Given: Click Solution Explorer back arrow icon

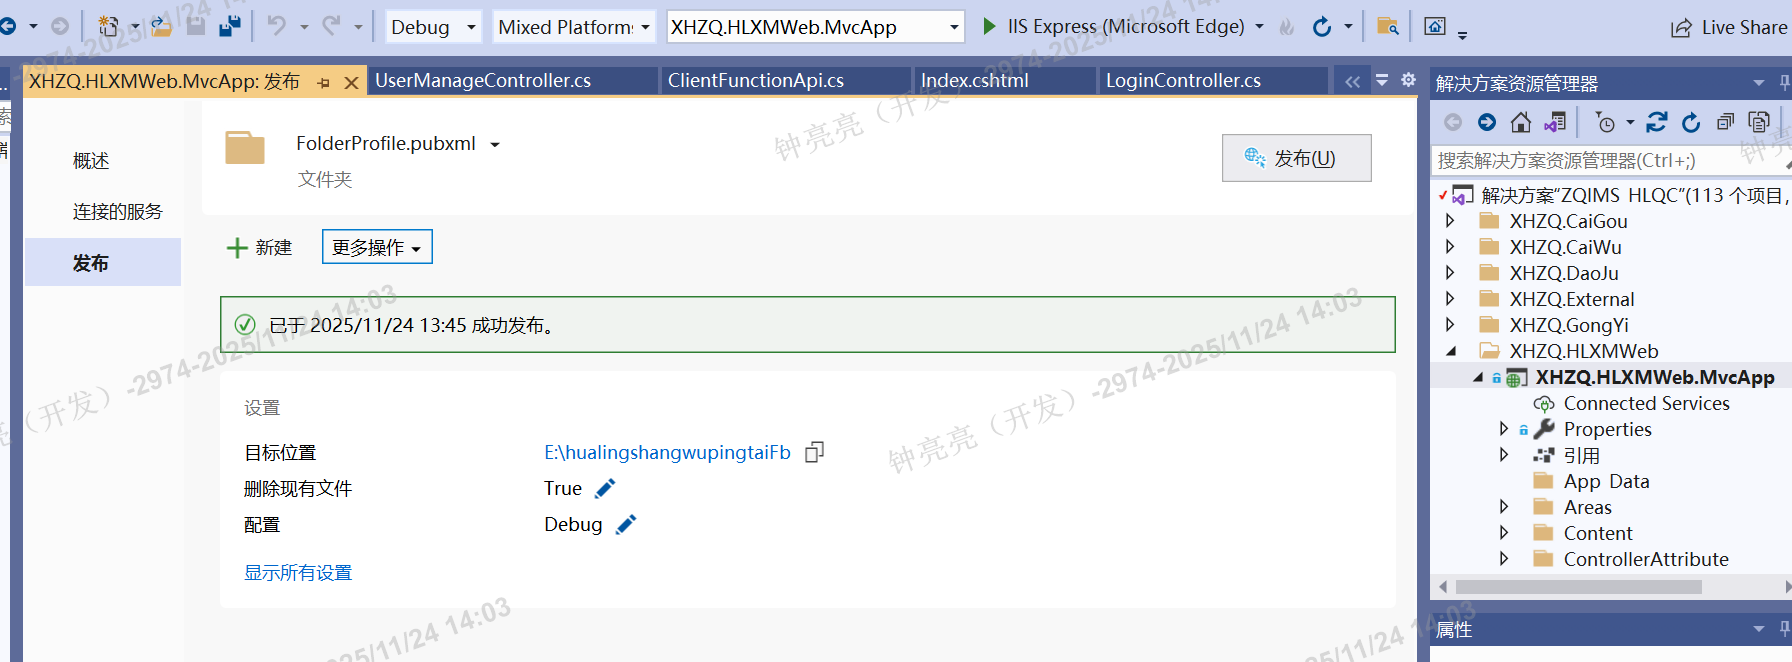Looking at the screenshot, I should [x=1453, y=122].
